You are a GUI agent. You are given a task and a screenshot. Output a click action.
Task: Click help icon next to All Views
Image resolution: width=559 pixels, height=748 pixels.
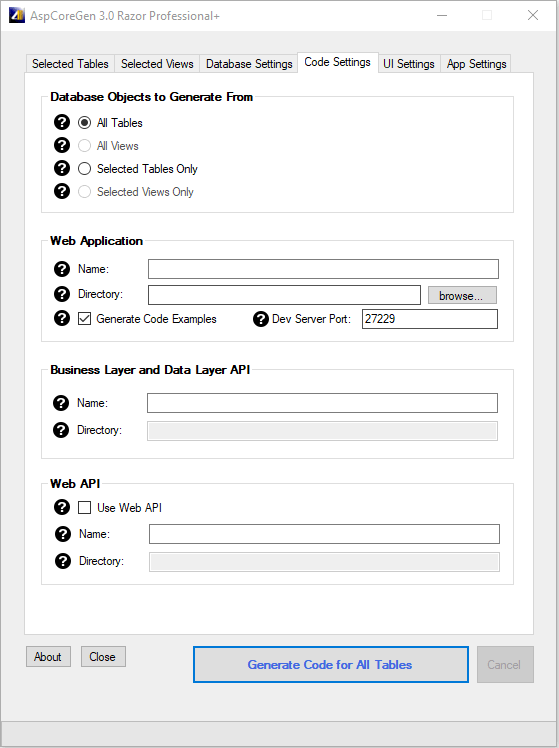pos(62,145)
